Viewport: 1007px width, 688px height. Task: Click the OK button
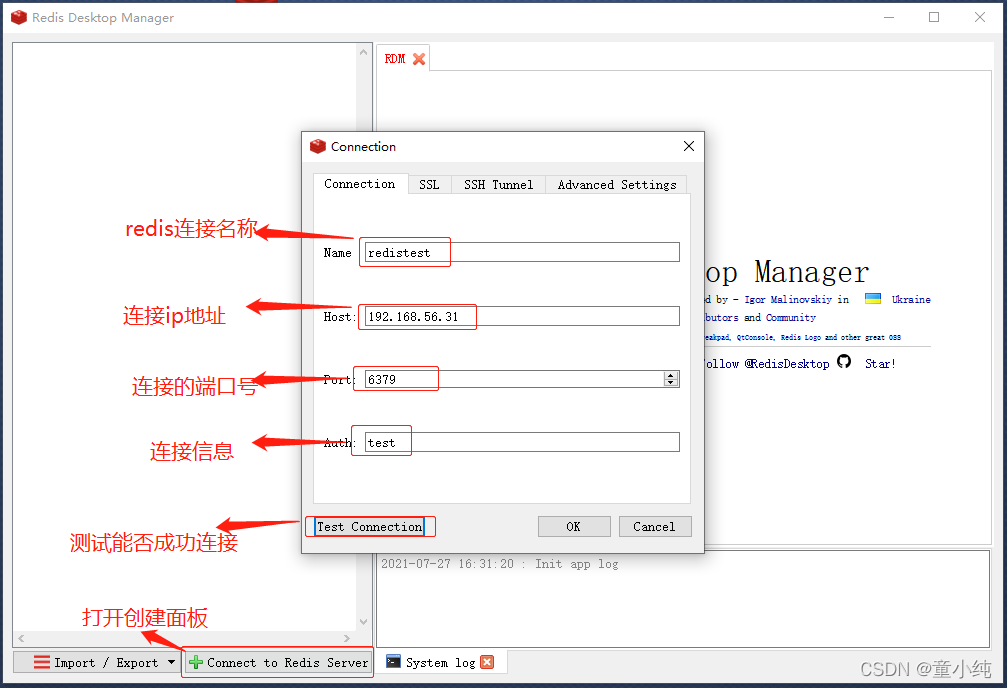[x=574, y=526]
